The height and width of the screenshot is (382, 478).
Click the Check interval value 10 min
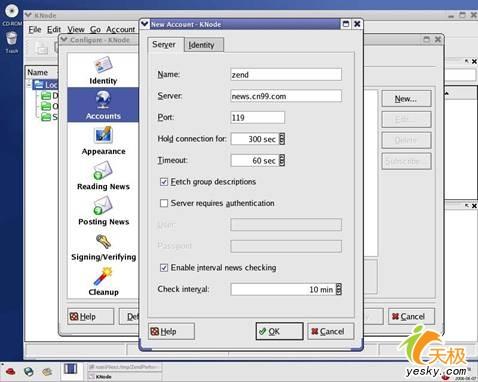(283, 289)
